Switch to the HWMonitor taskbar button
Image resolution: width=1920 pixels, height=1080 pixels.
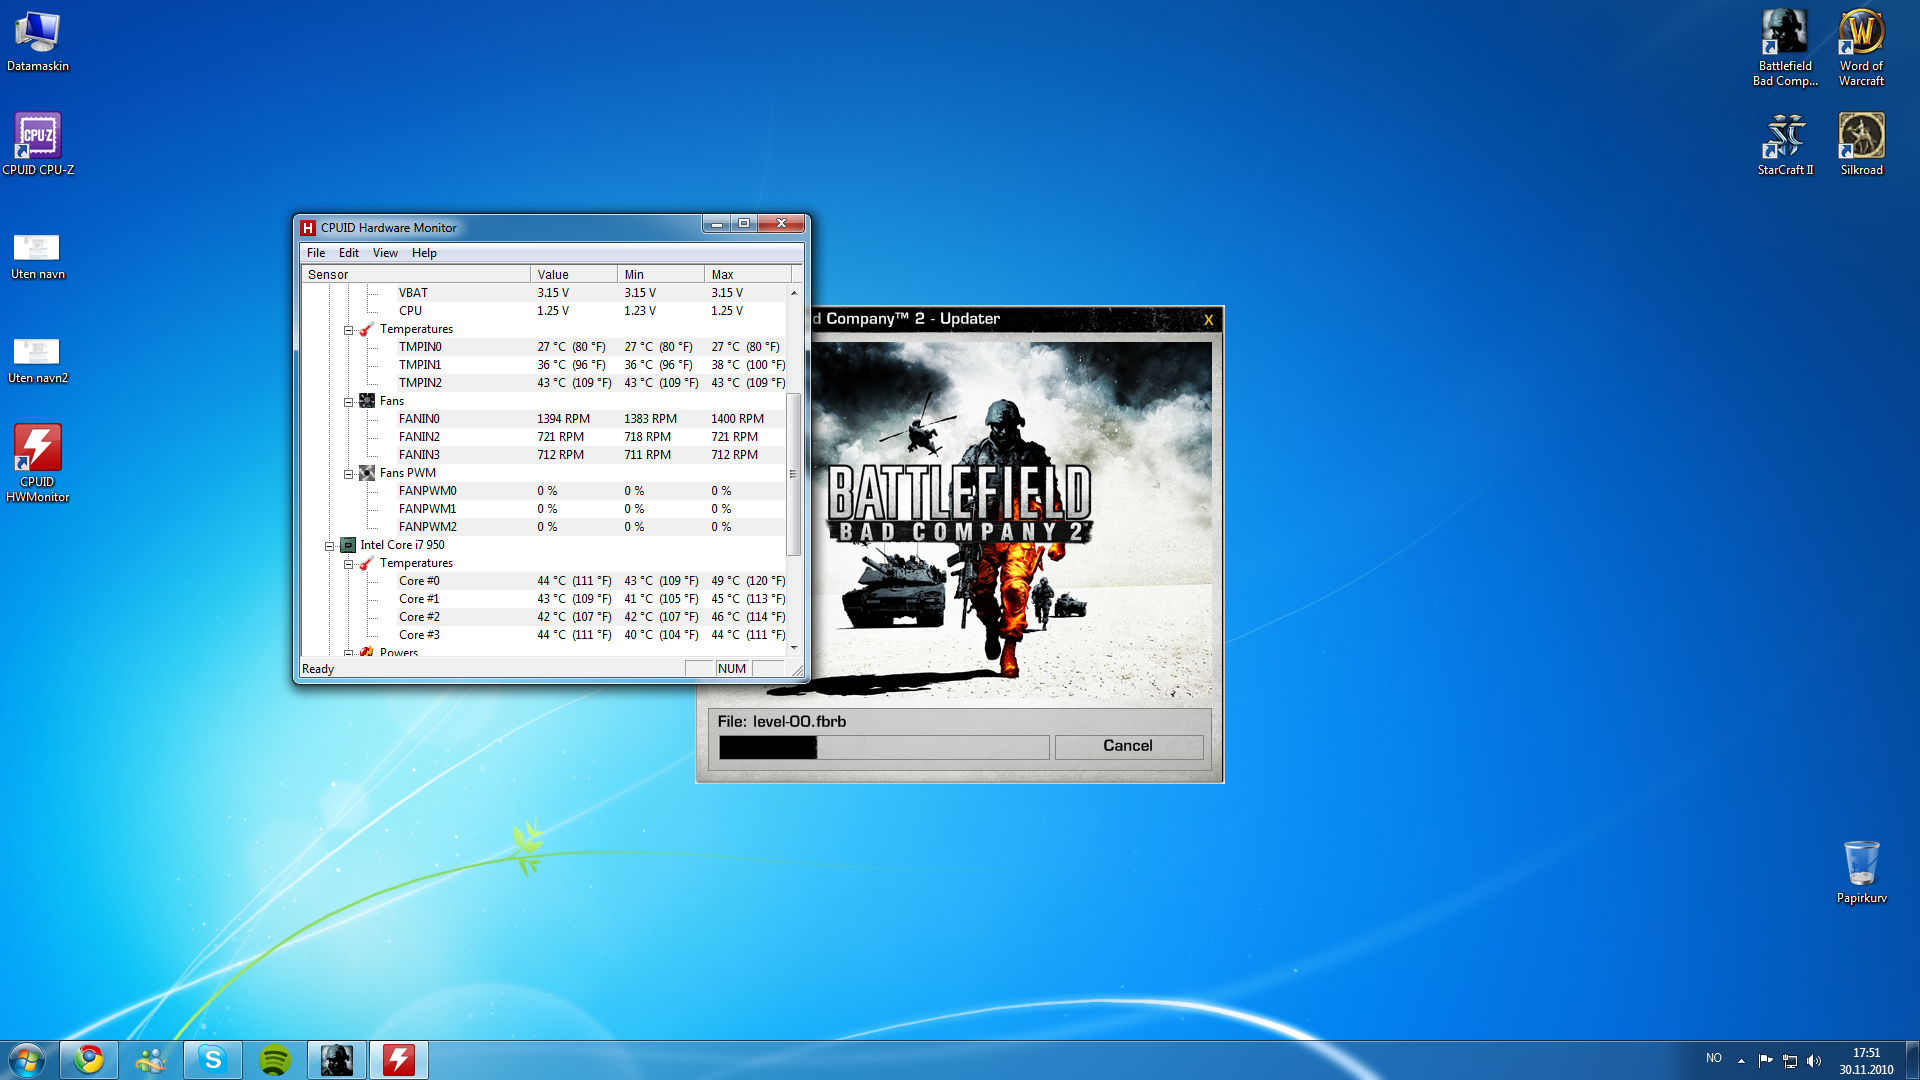coord(399,1060)
